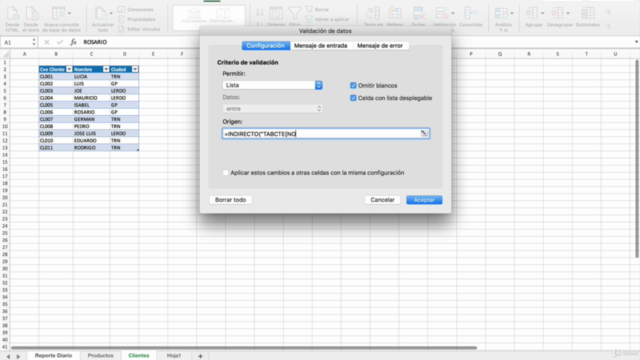Expand the Nueva consulta dropdown arrow
The height and width of the screenshot is (360, 640).
tap(69, 13)
